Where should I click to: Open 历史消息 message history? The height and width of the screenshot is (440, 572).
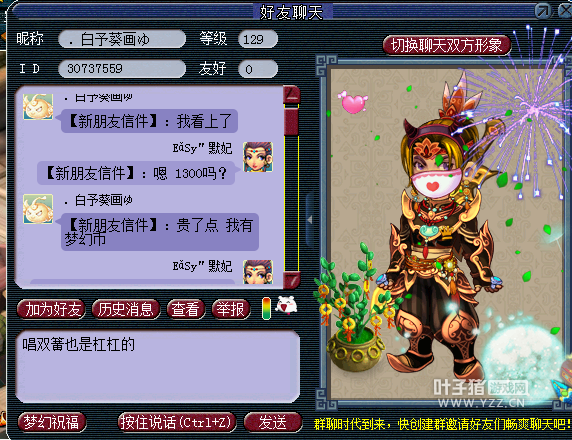click(x=125, y=309)
